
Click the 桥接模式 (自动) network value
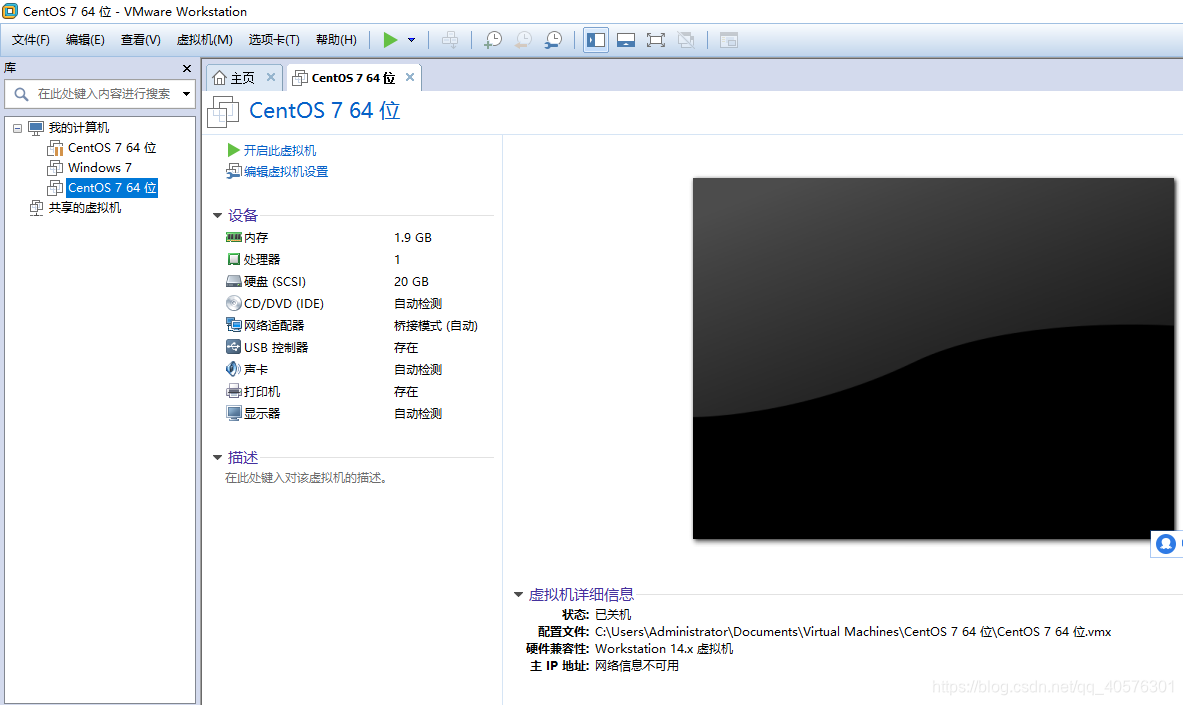pos(436,325)
